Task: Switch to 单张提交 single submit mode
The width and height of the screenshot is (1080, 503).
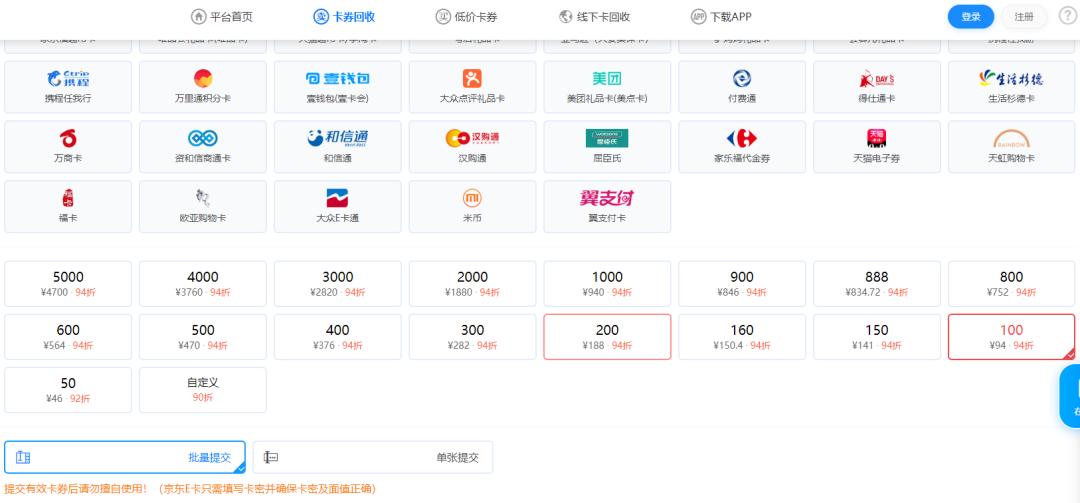Action: [x=373, y=458]
